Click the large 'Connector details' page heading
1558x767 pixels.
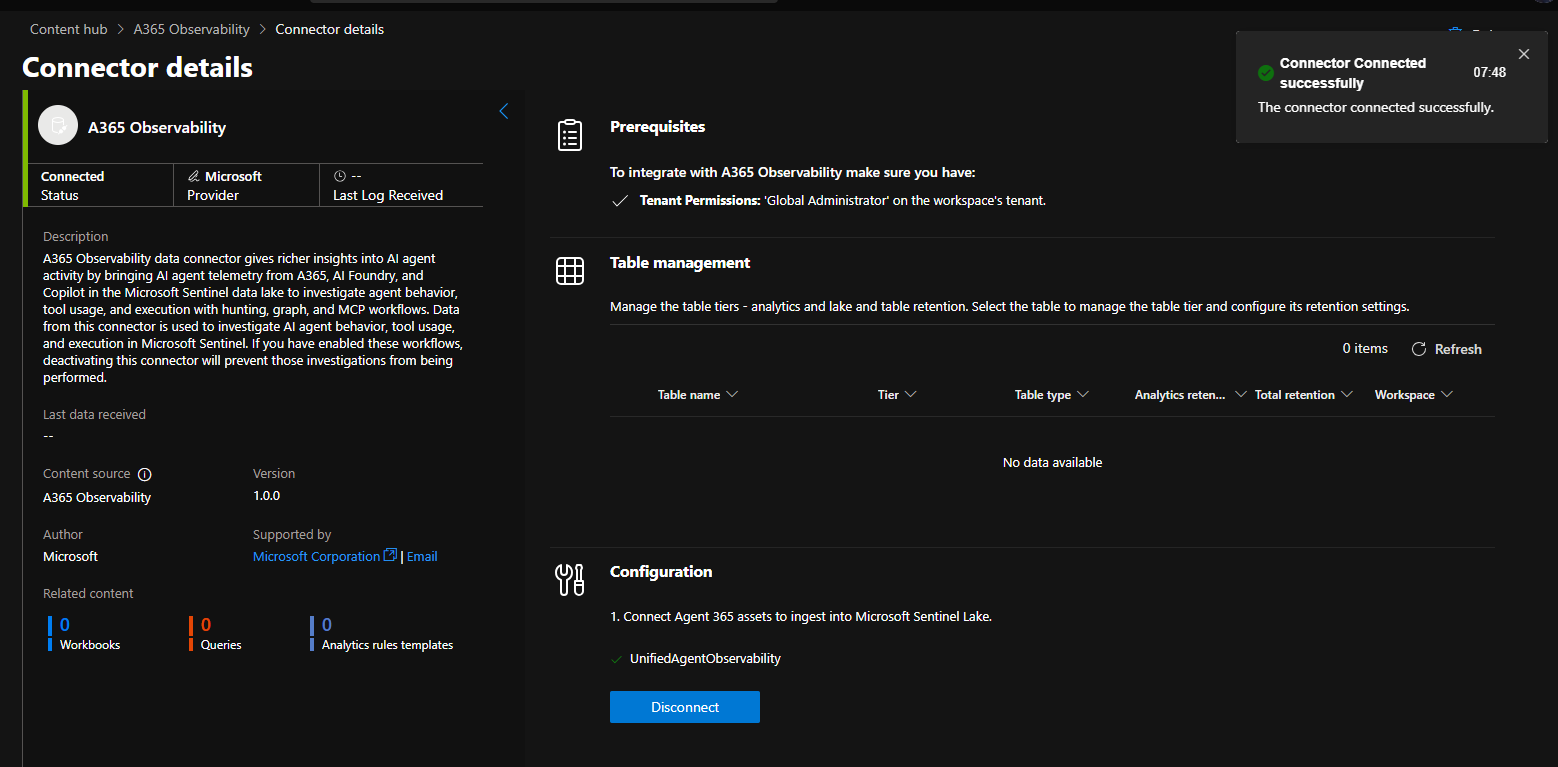(x=137, y=67)
